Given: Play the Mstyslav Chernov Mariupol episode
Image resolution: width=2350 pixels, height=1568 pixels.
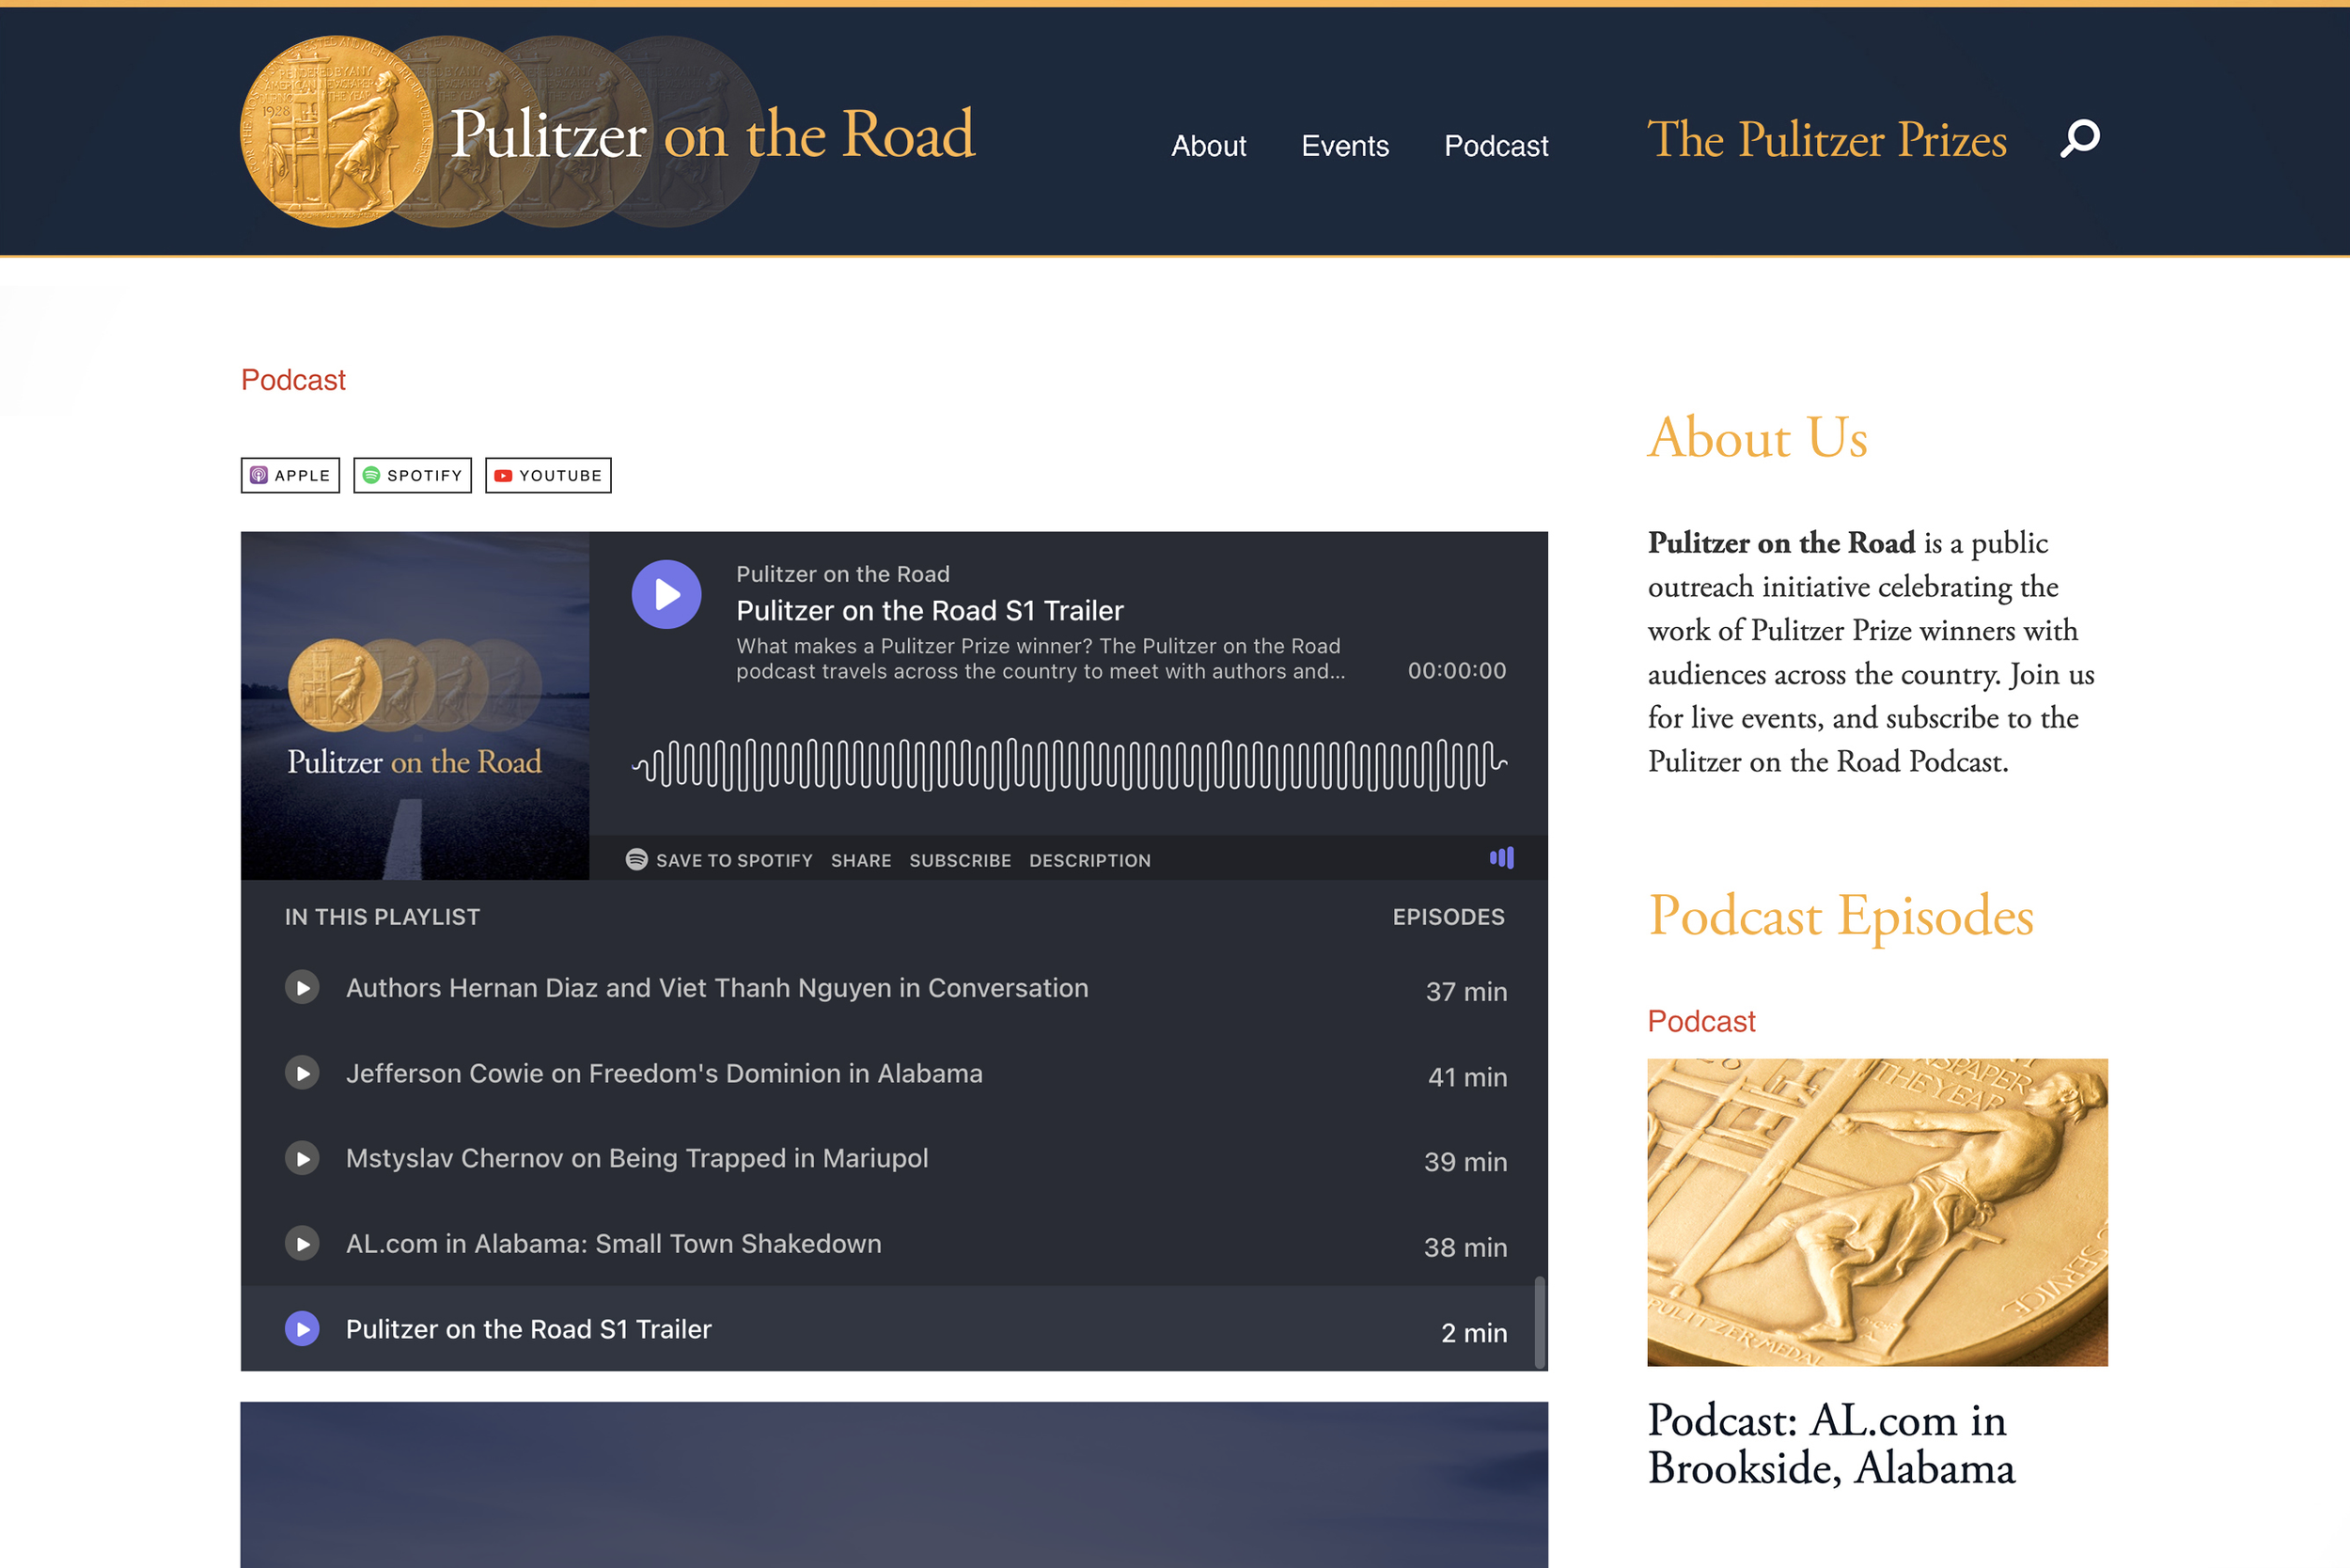Looking at the screenshot, I should point(302,1158).
